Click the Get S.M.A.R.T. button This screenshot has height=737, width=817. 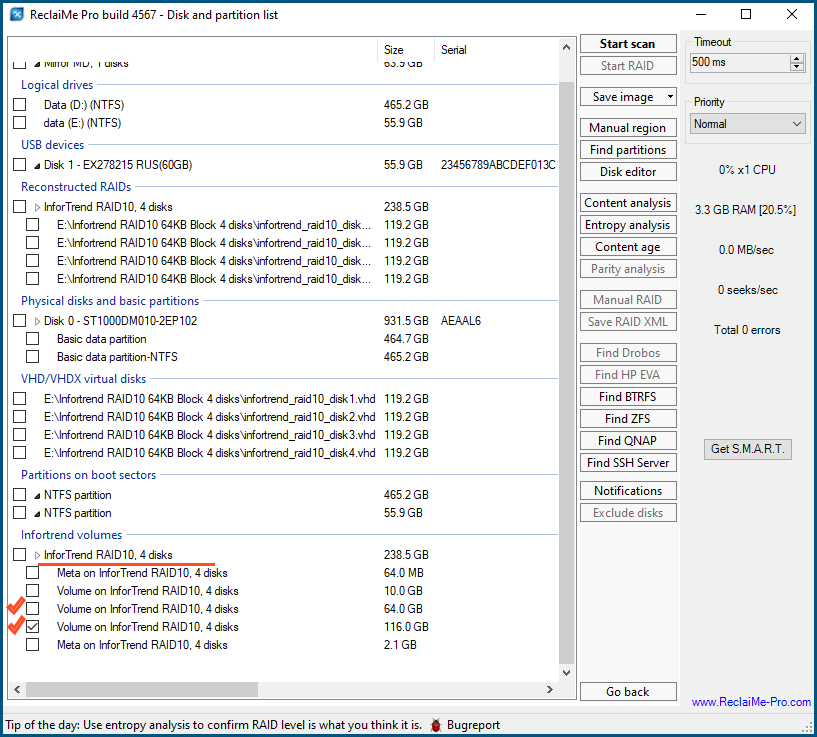[x=748, y=449]
